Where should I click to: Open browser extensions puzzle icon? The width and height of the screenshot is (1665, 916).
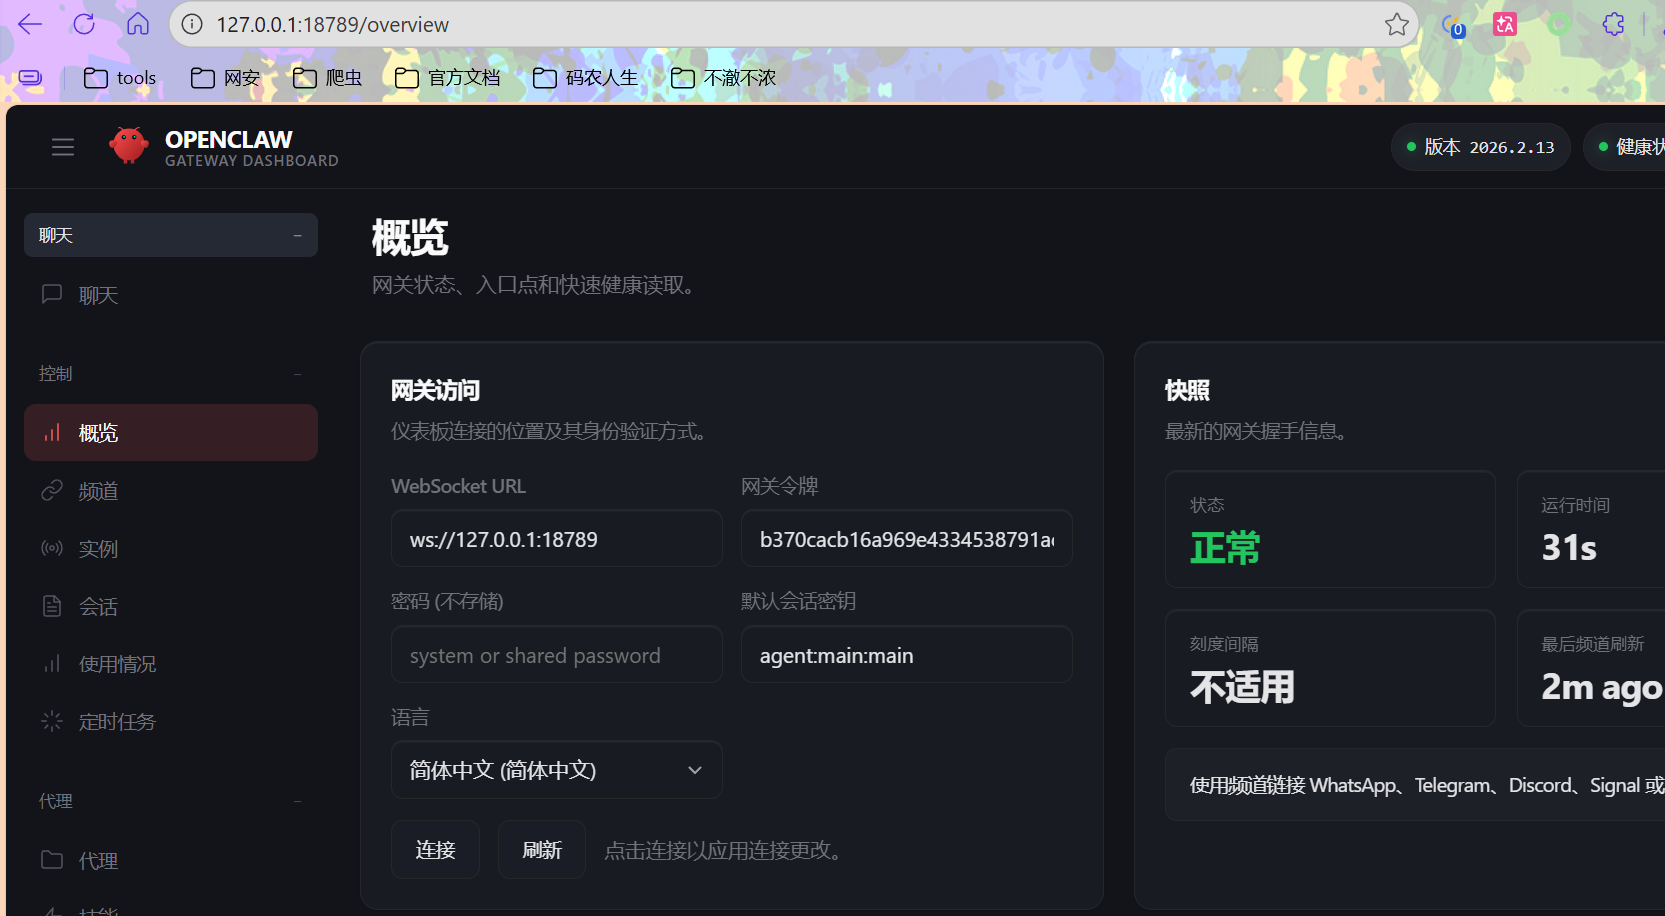click(1613, 24)
